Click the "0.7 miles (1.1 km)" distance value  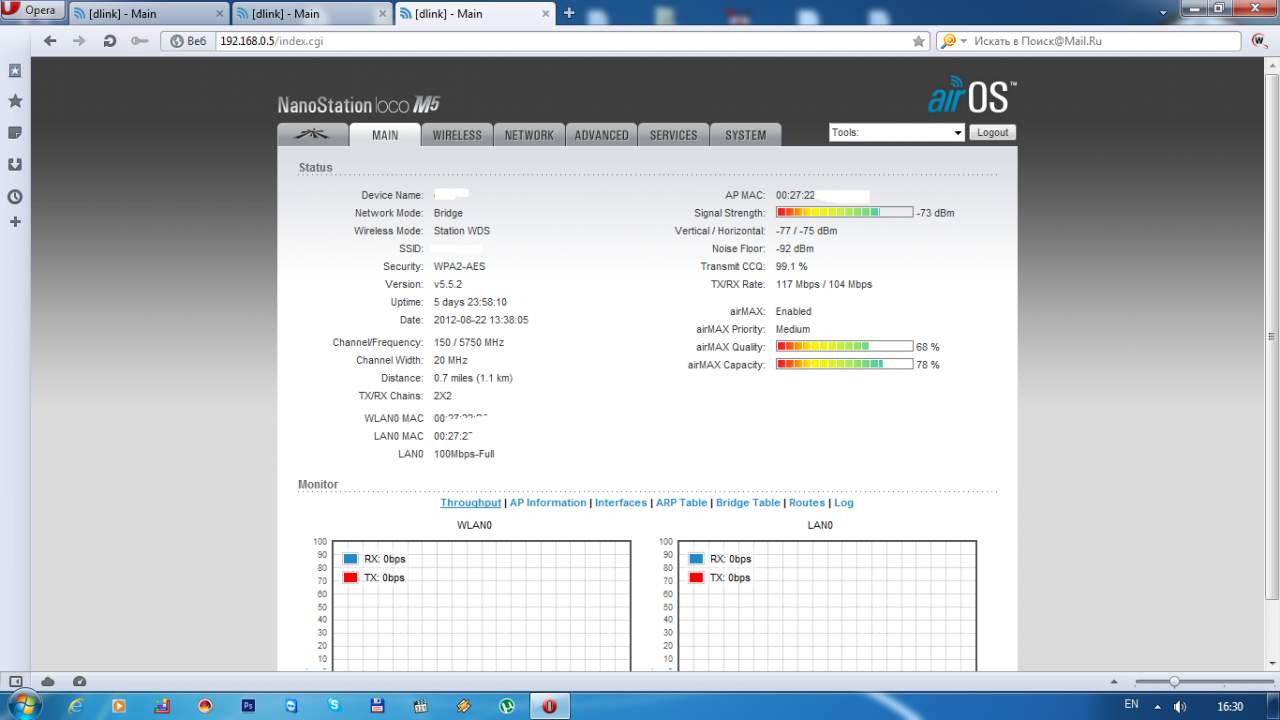[x=473, y=379]
